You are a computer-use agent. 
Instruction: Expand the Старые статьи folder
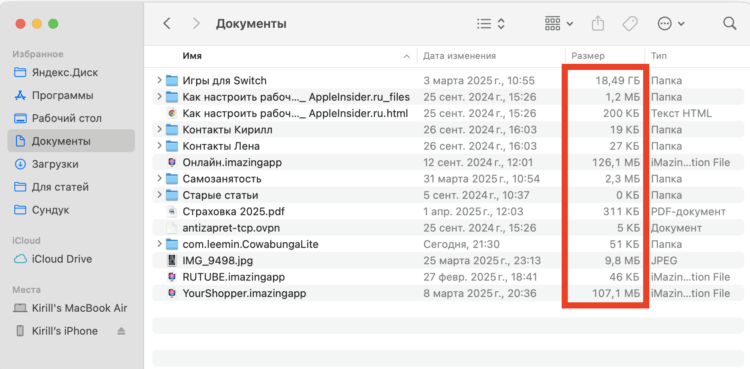click(159, 195)
